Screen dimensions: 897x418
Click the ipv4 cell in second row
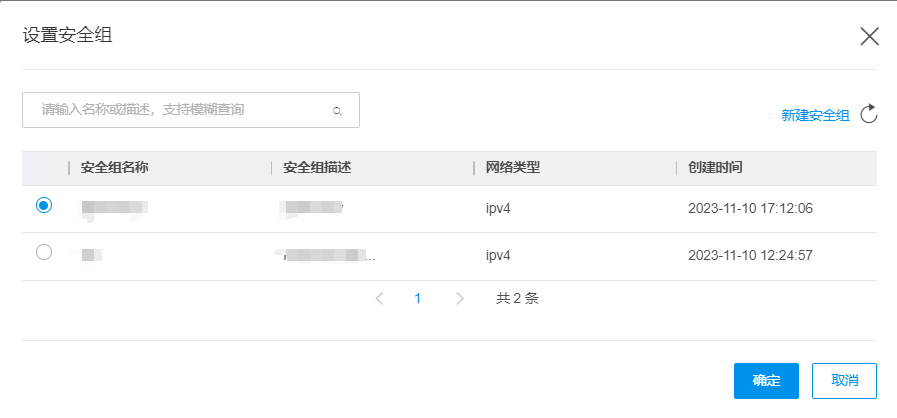point(498,255)
